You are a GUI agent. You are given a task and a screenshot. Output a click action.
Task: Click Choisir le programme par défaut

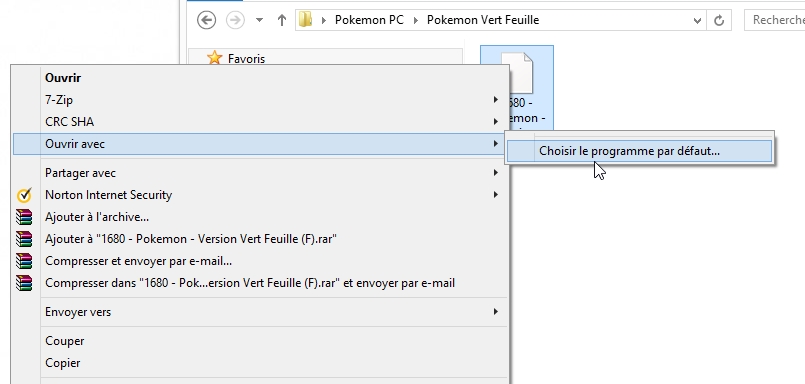pyautogui.click(x=640, y=151)
